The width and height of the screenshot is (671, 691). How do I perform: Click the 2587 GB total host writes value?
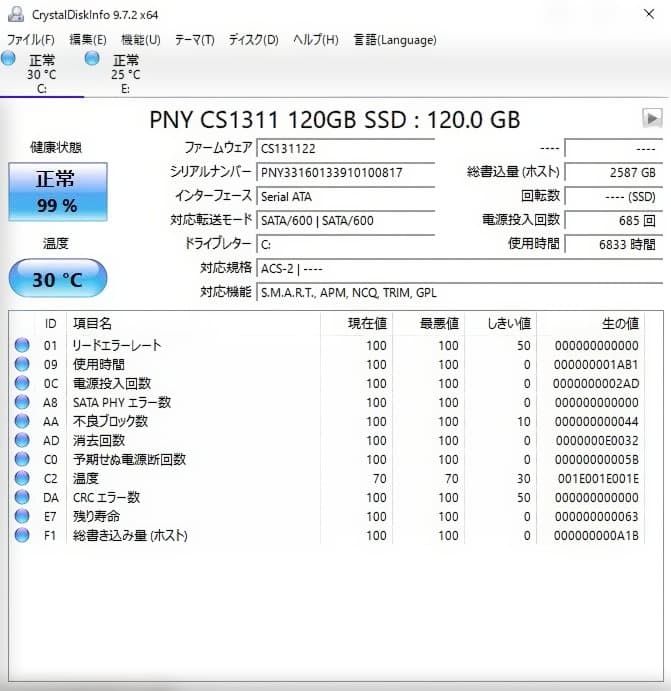(x=614, y=172)
